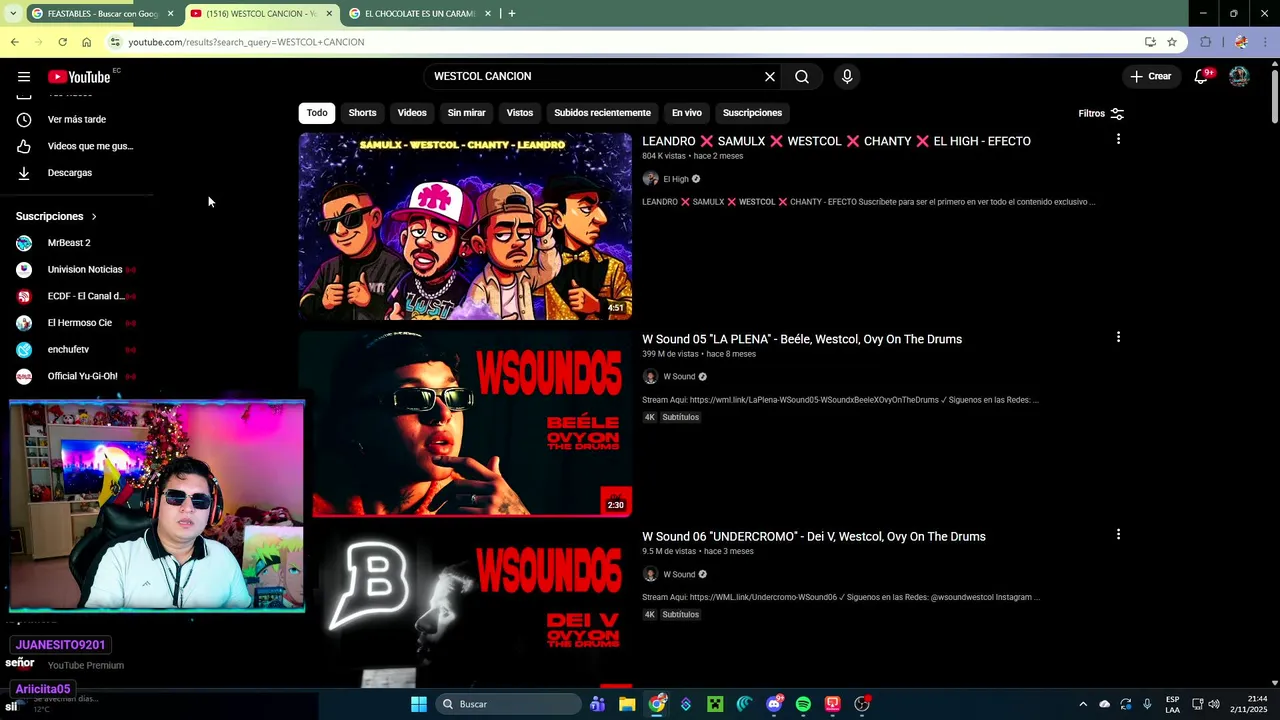Open browser home page button
The image size is (1280, 720).
click(86, 42)
